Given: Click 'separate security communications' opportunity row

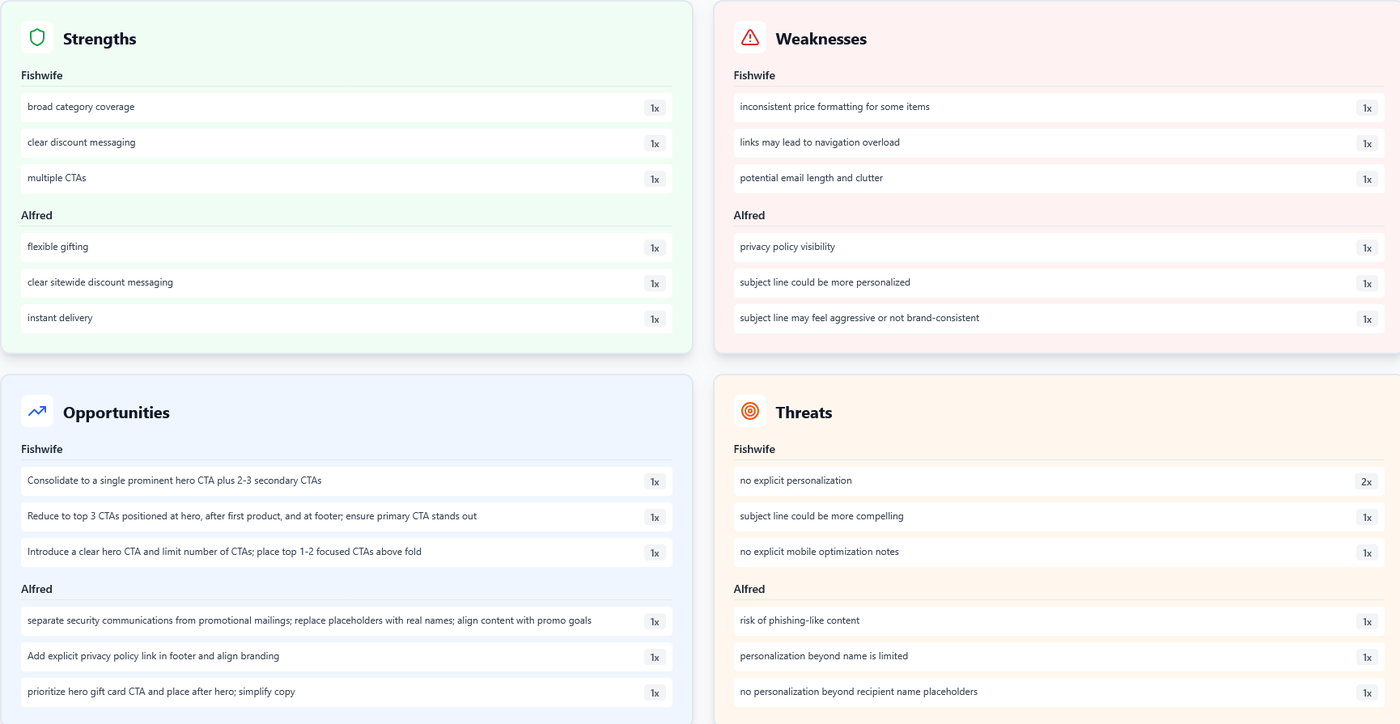Looking at the screenshot, I should click(346, 621).
